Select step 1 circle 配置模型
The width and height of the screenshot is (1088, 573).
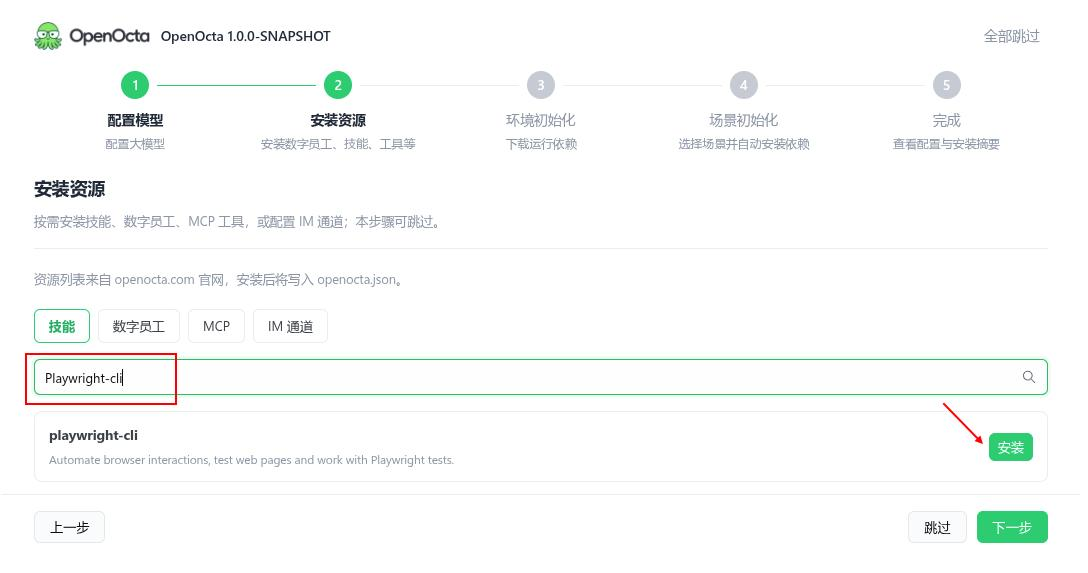(x=135, y=85)
